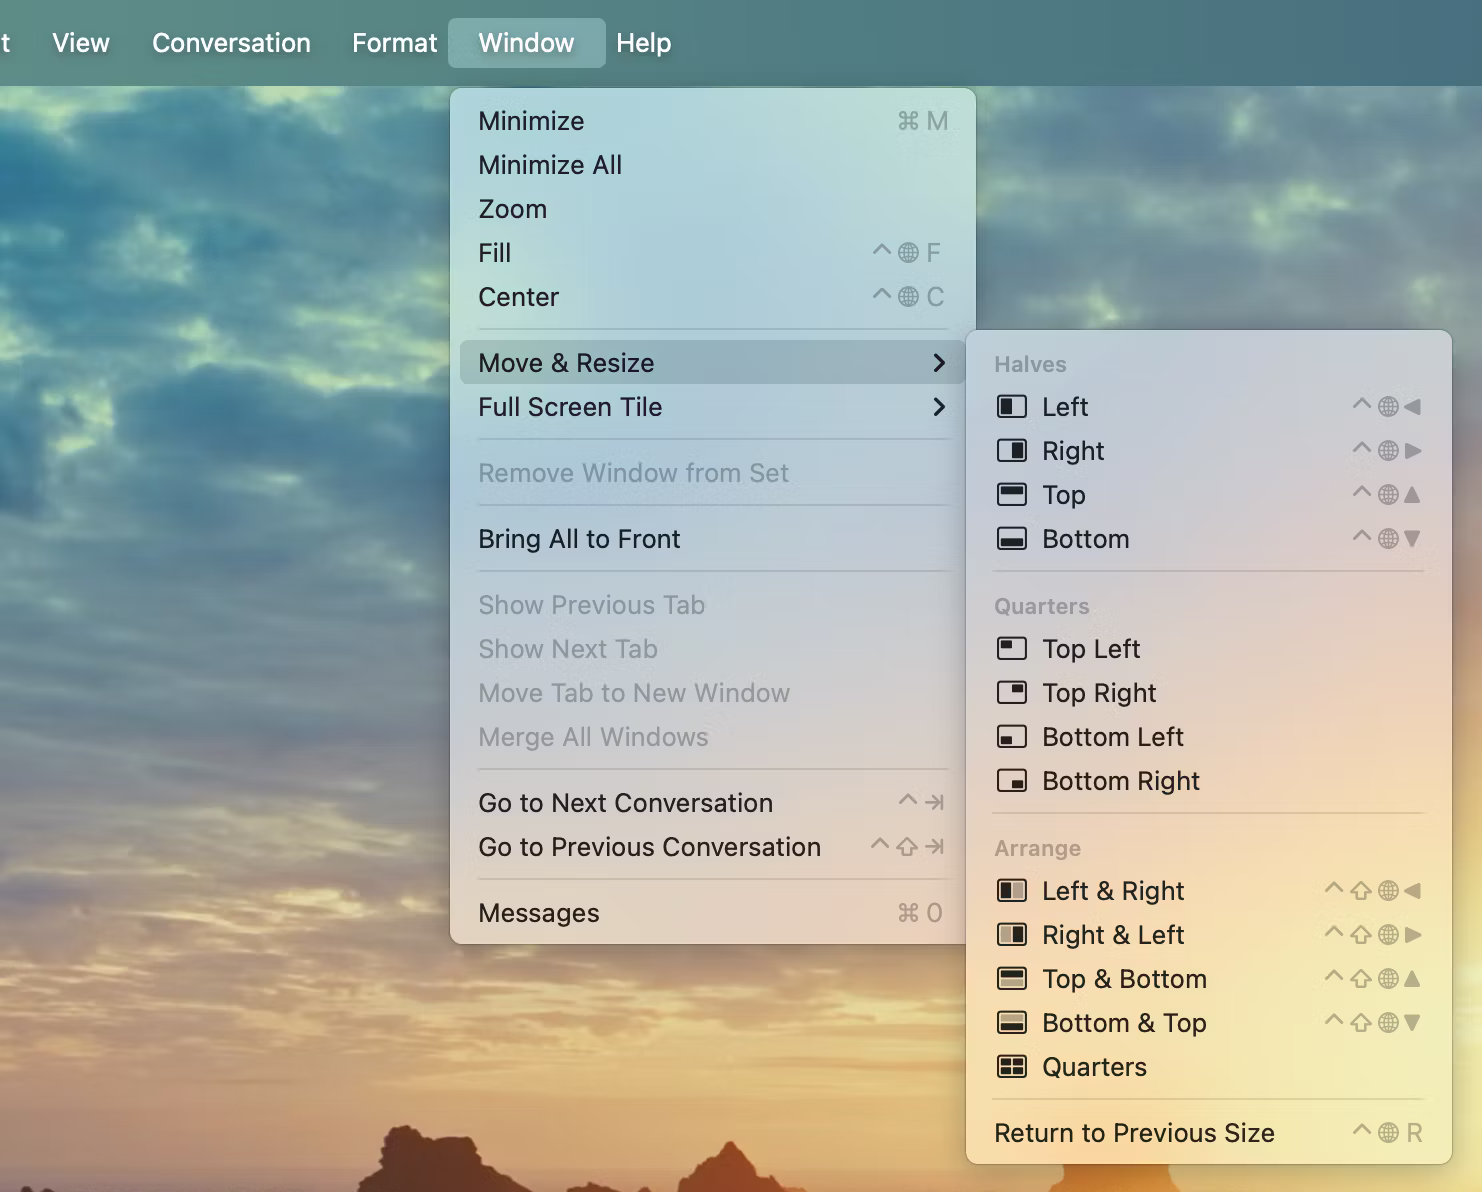Click the Left & Right label

[x=1113, y=891]
